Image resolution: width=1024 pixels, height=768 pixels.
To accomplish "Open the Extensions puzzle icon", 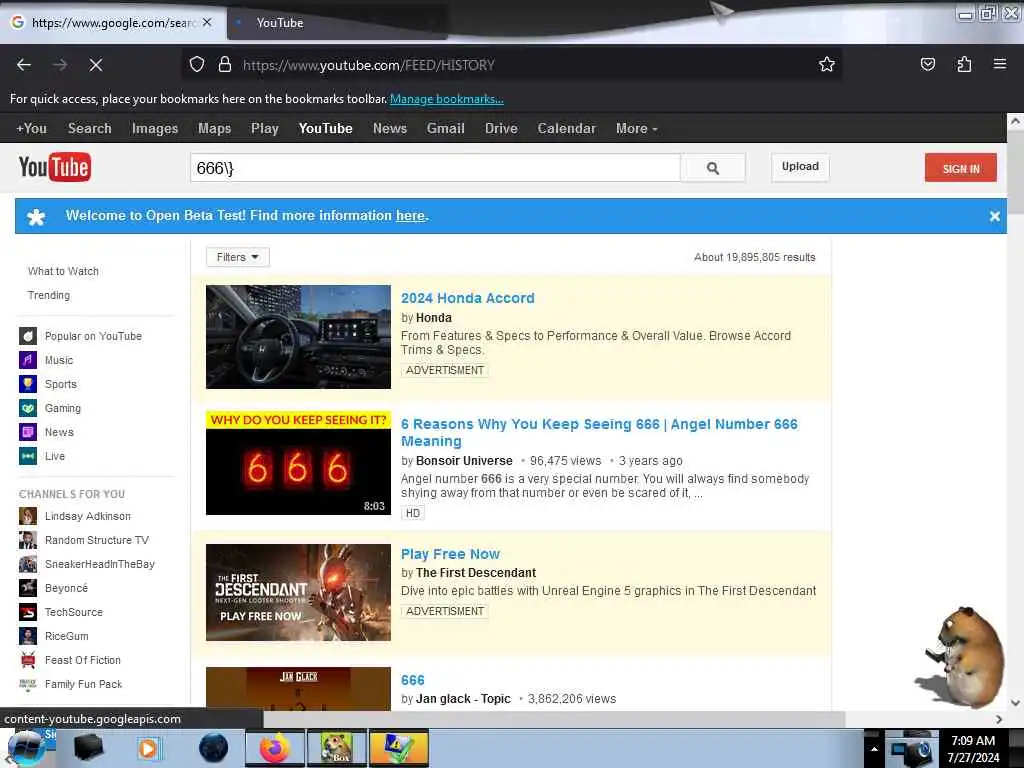I will click(x=964, y=65).
